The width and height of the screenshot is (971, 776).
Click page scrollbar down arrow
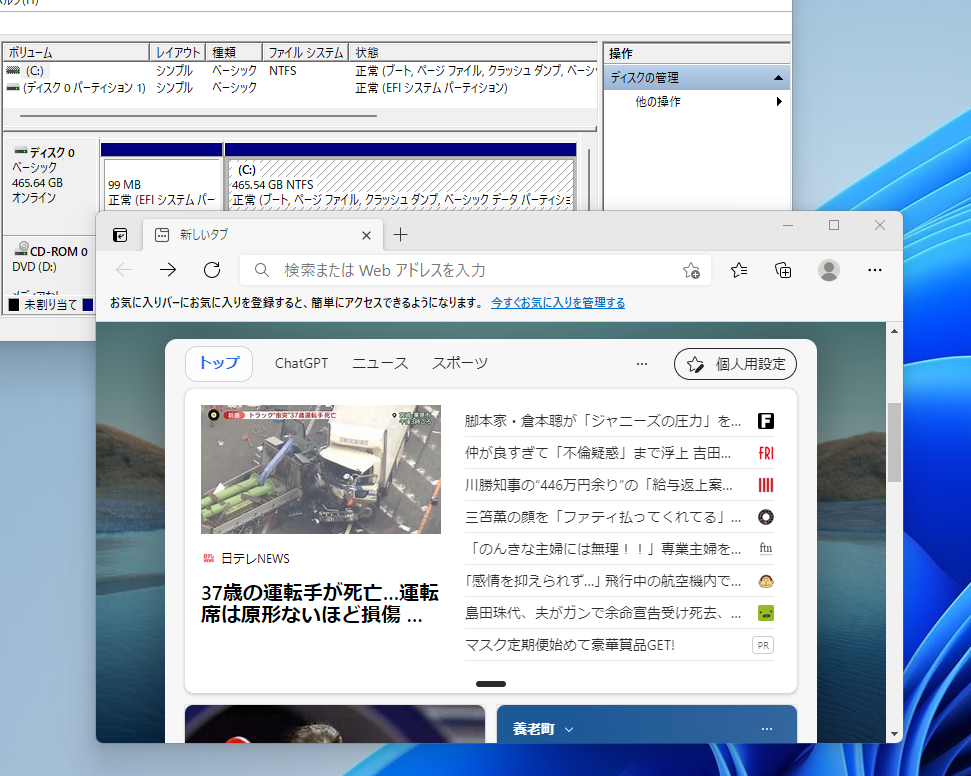[894, 734]
